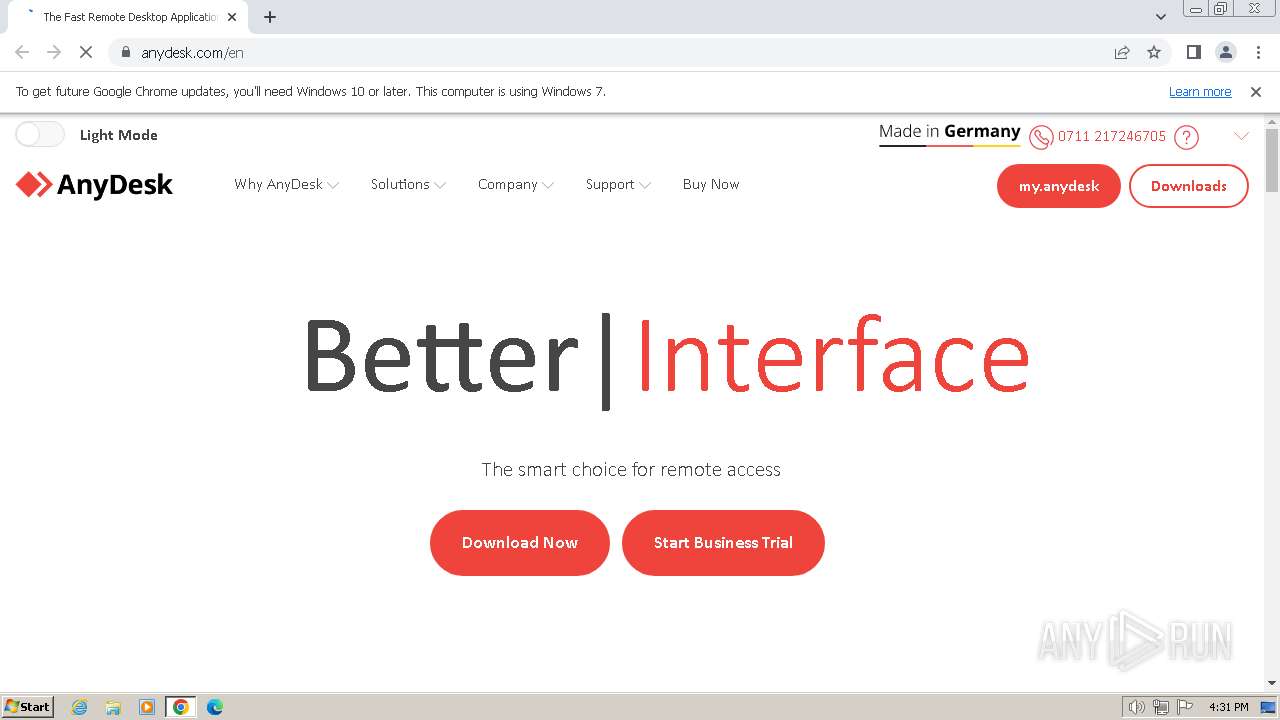
Task: Click the Made in Germany text
Action: (950, 131)
